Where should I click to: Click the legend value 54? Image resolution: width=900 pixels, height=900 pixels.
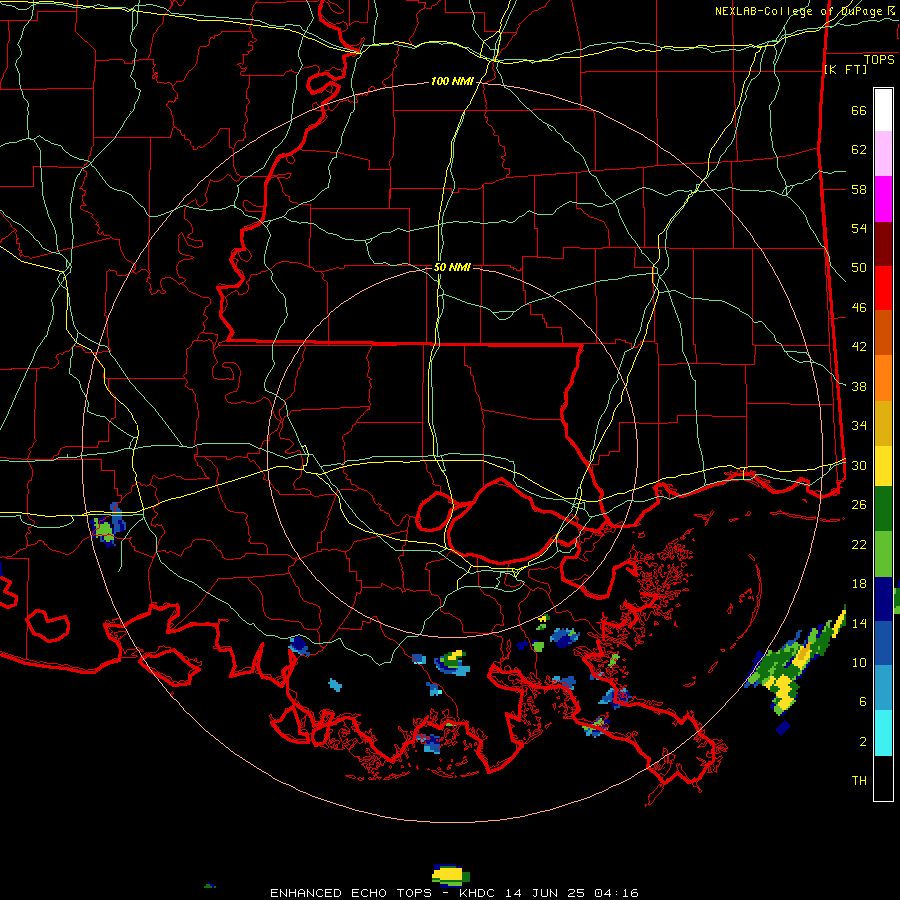pyautogui.click(x=859, y=228)
